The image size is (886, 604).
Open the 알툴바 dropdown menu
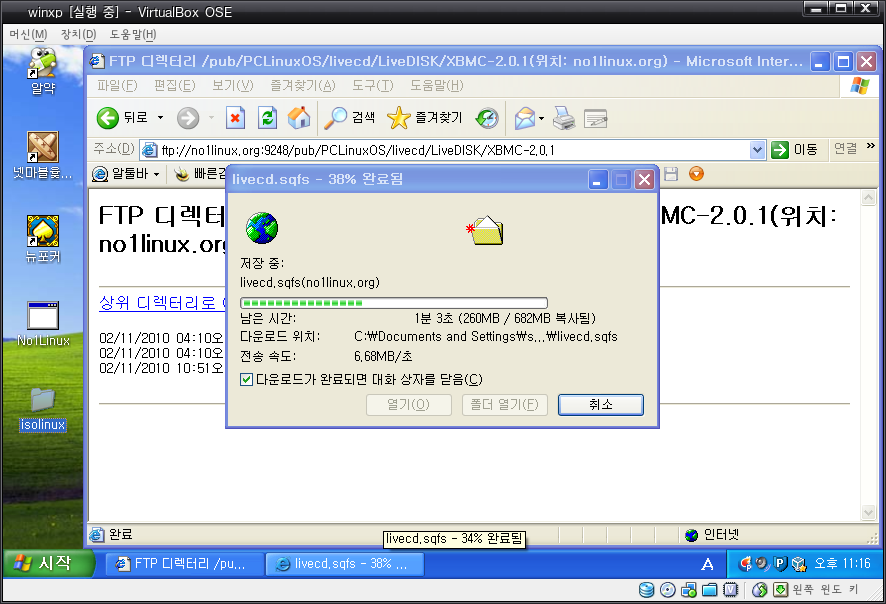(127, 174)
